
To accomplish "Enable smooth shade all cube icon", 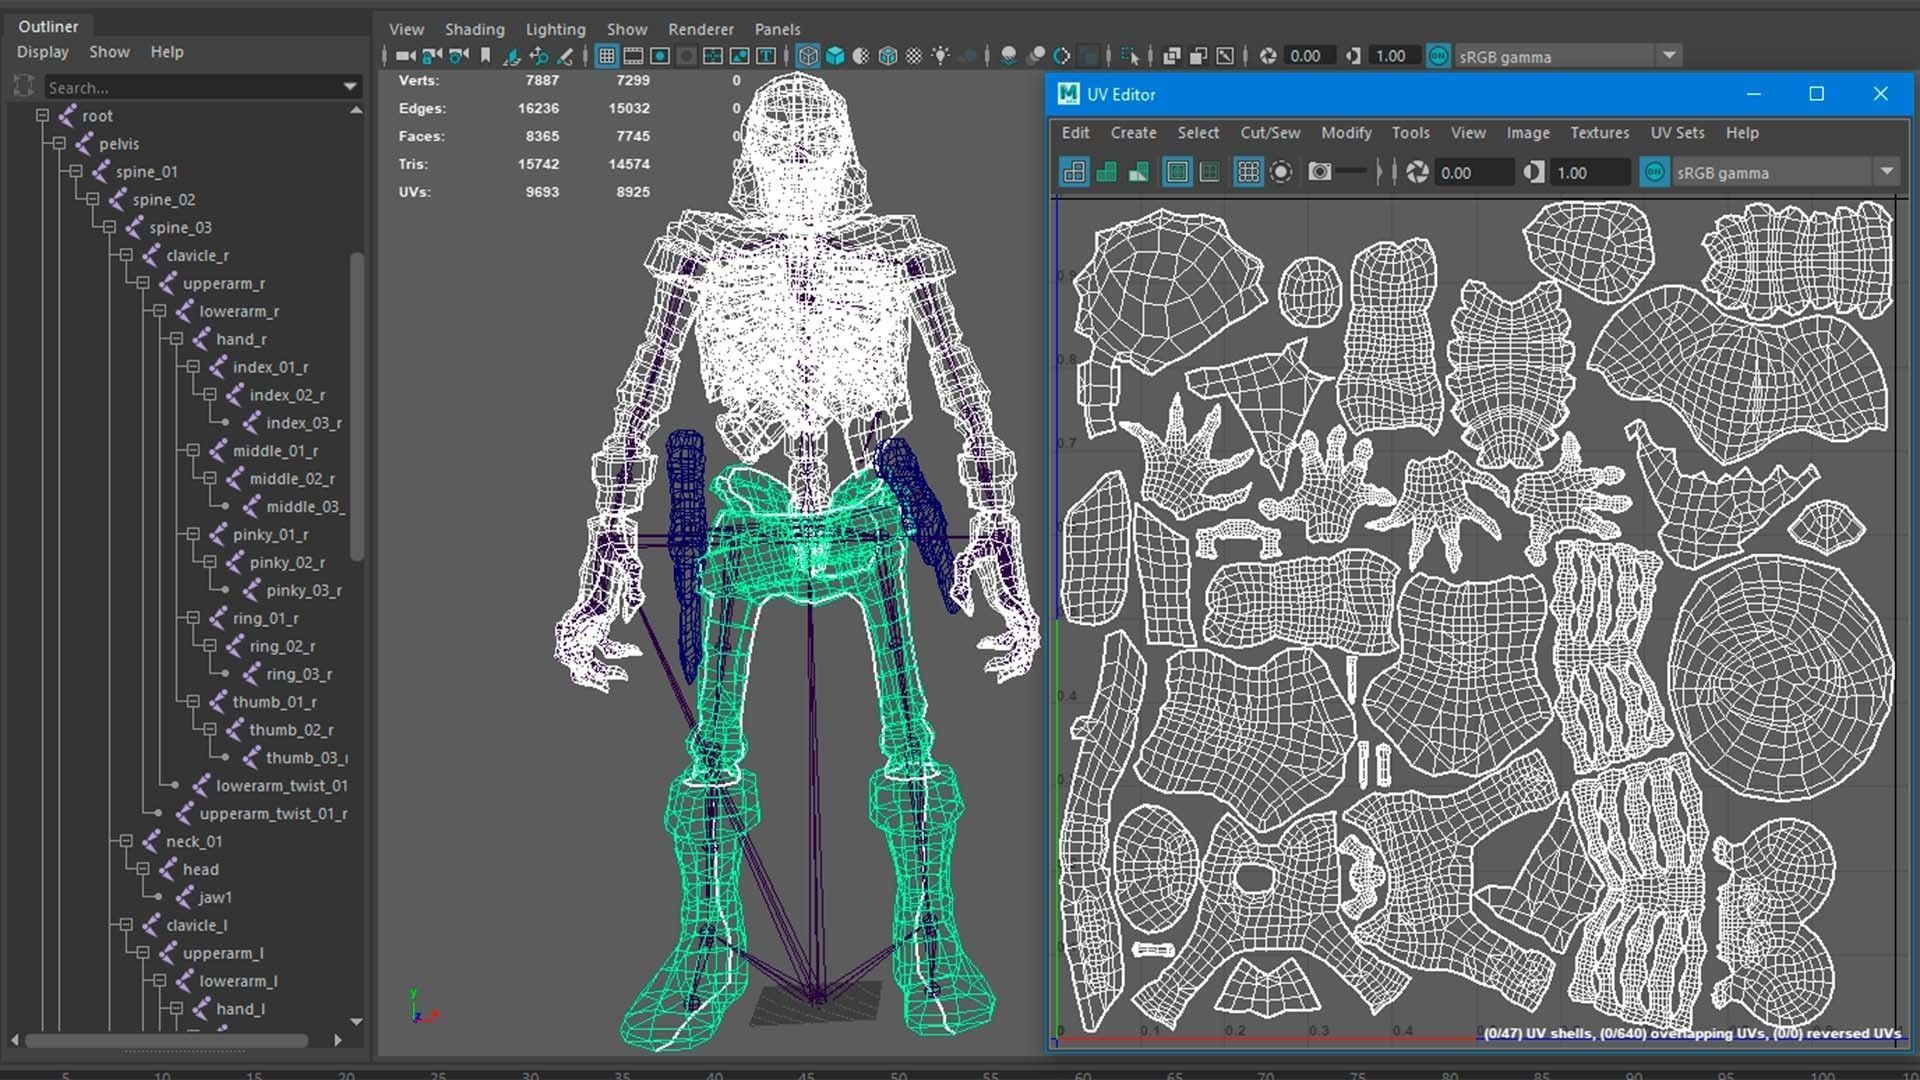I will pos(835,56).
